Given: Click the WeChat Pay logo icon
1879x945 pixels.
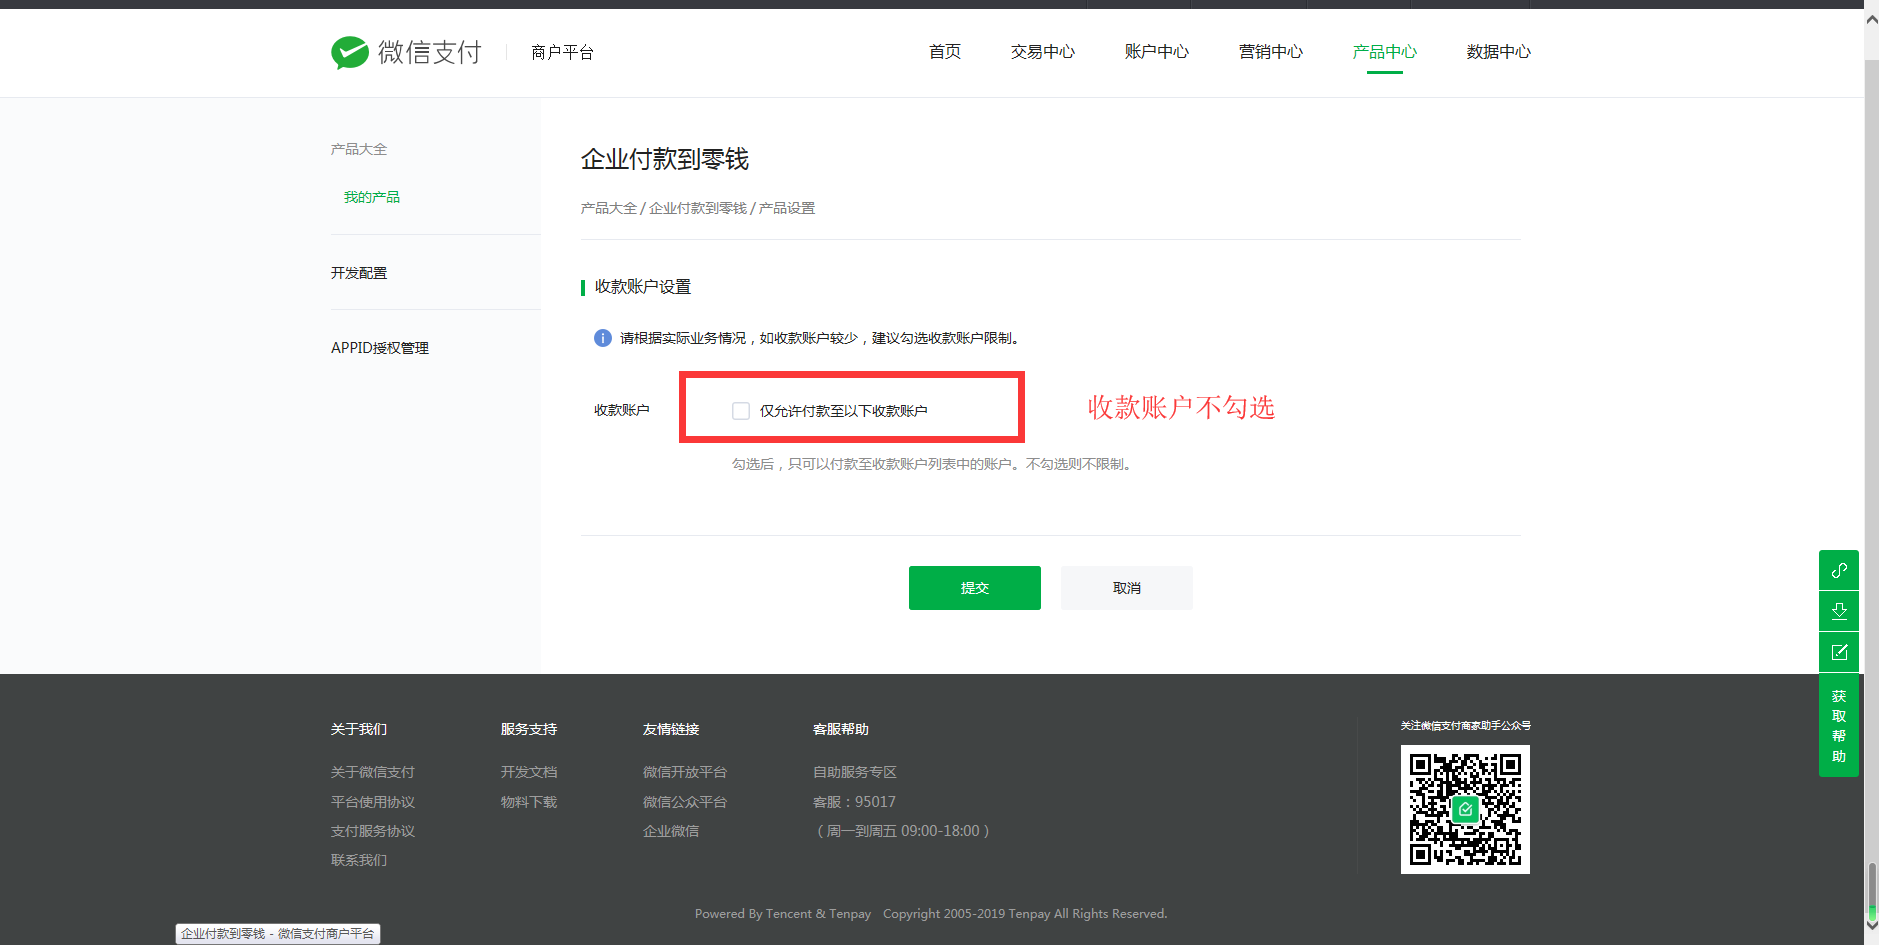Looking at the screenshot, I should point(350,52).
